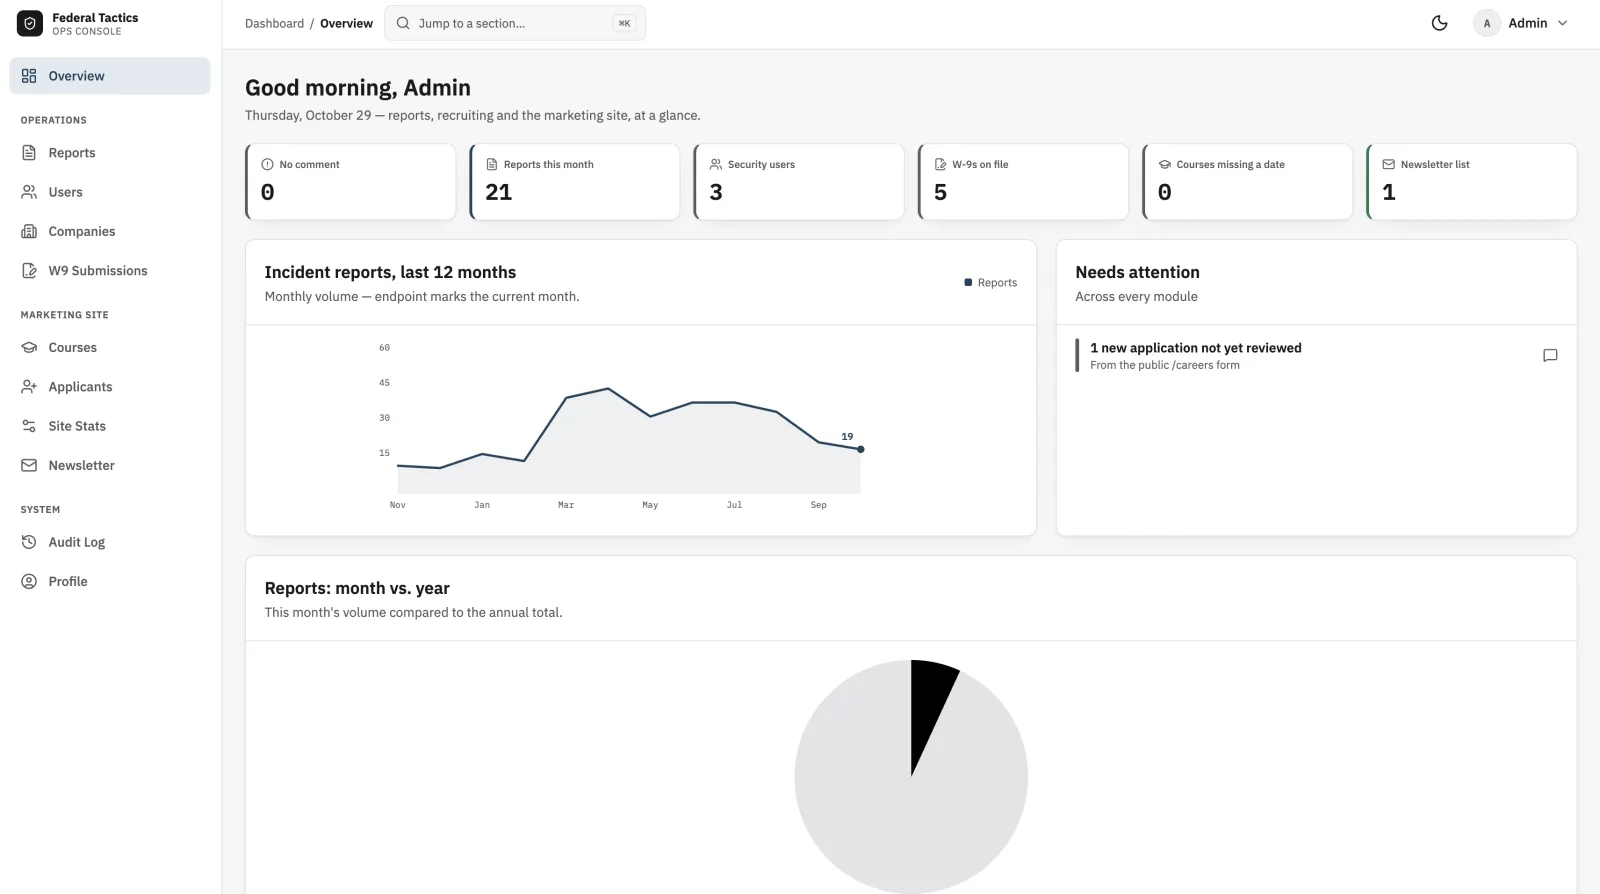Click the "Good morning, Admin" heading
The height and width of the screenshot is (894, 1600).
[x=358, y=88]
